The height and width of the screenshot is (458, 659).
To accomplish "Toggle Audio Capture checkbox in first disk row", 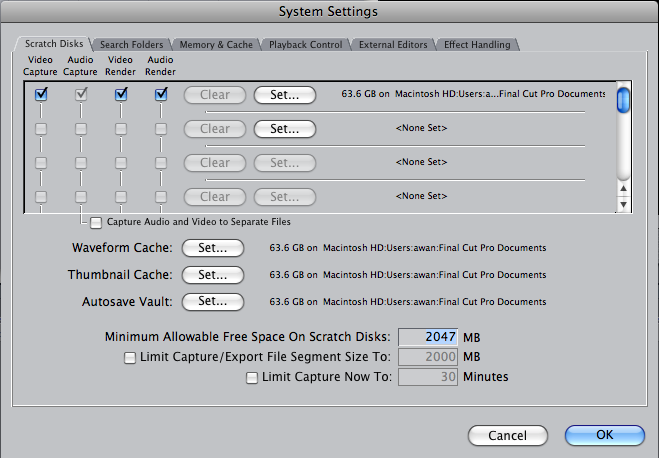I will pyautogui.click(x=81, y=94).
